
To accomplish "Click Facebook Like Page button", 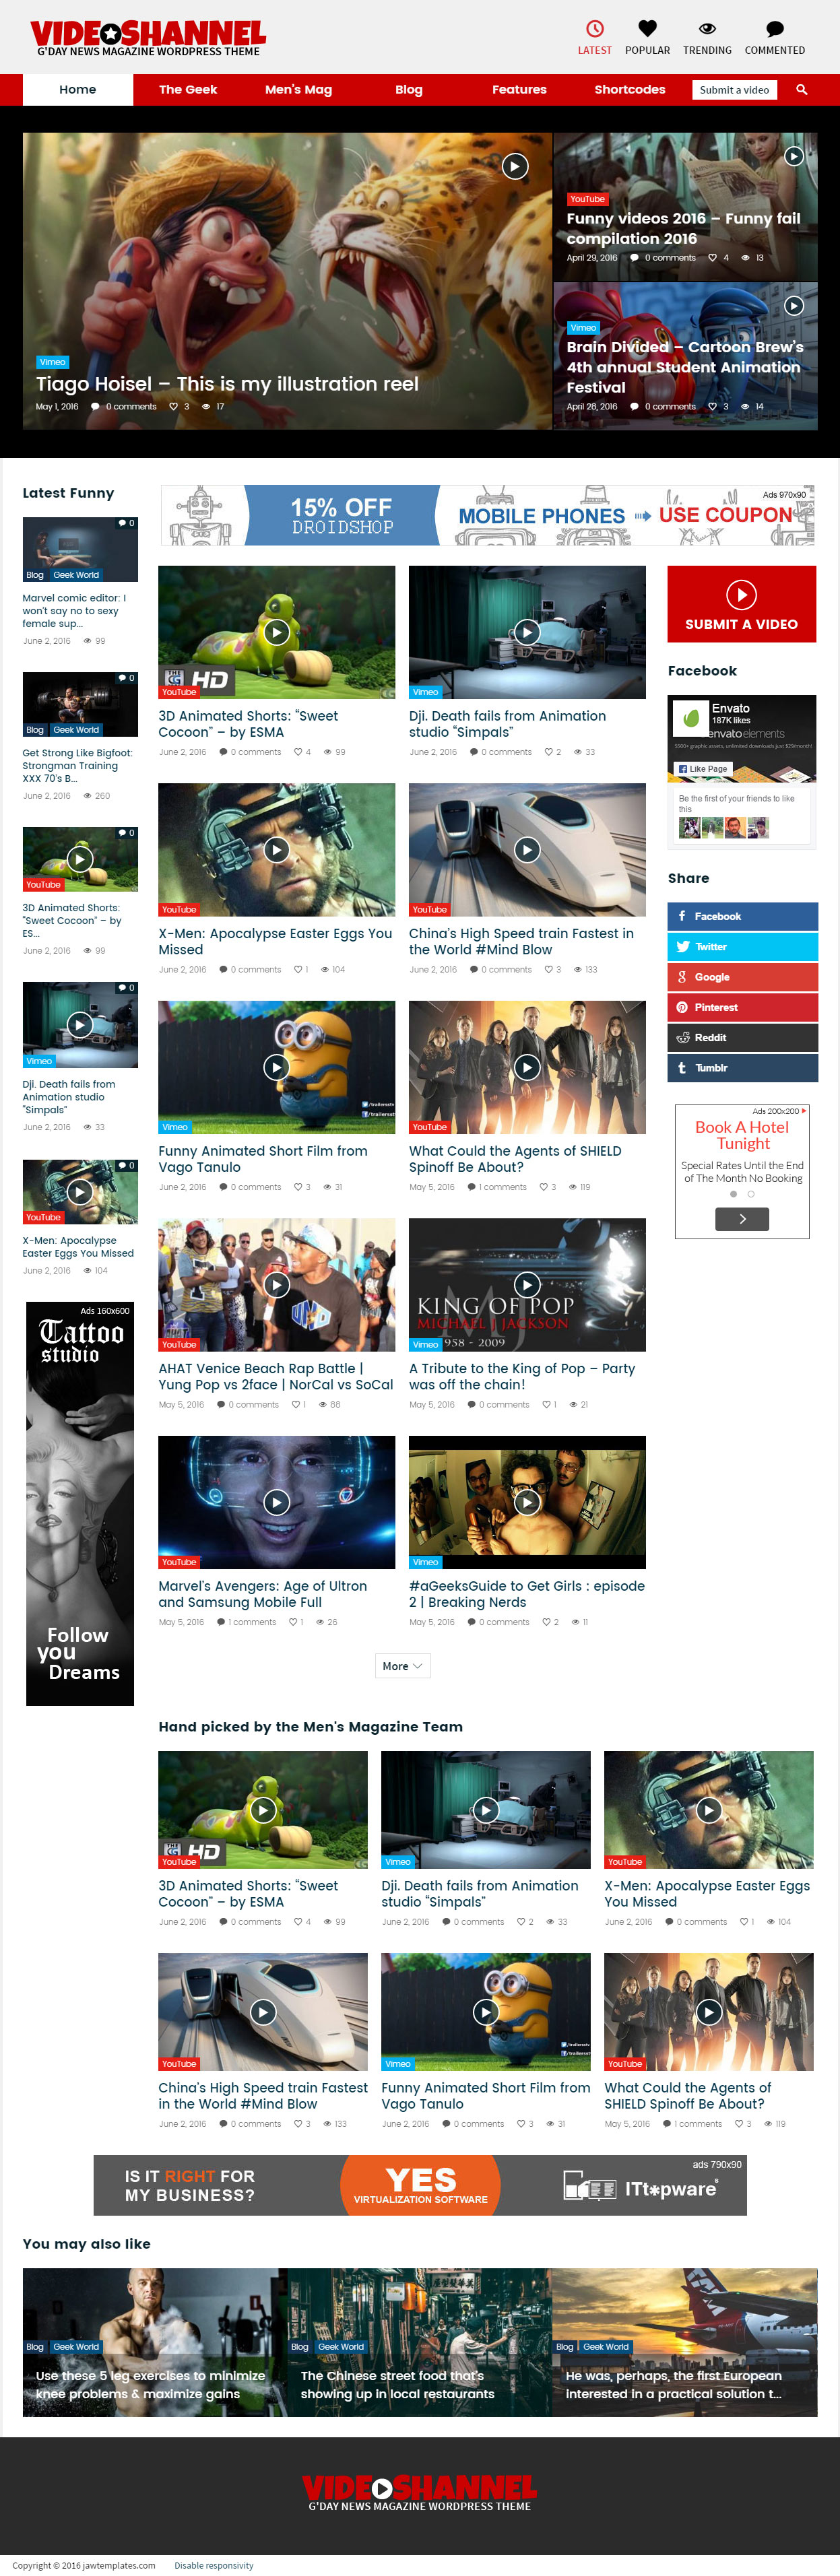I will pyautogui.click(x=702, y=769).
